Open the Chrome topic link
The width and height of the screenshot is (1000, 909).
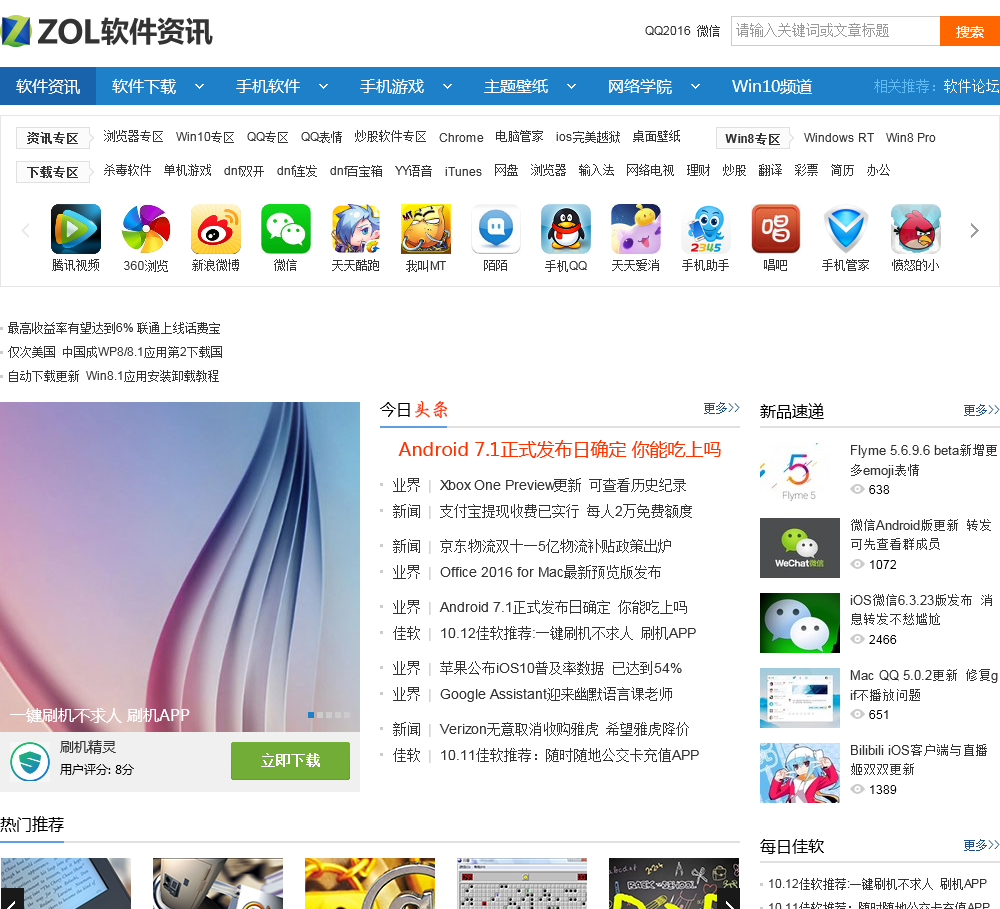tap(461, 137)
